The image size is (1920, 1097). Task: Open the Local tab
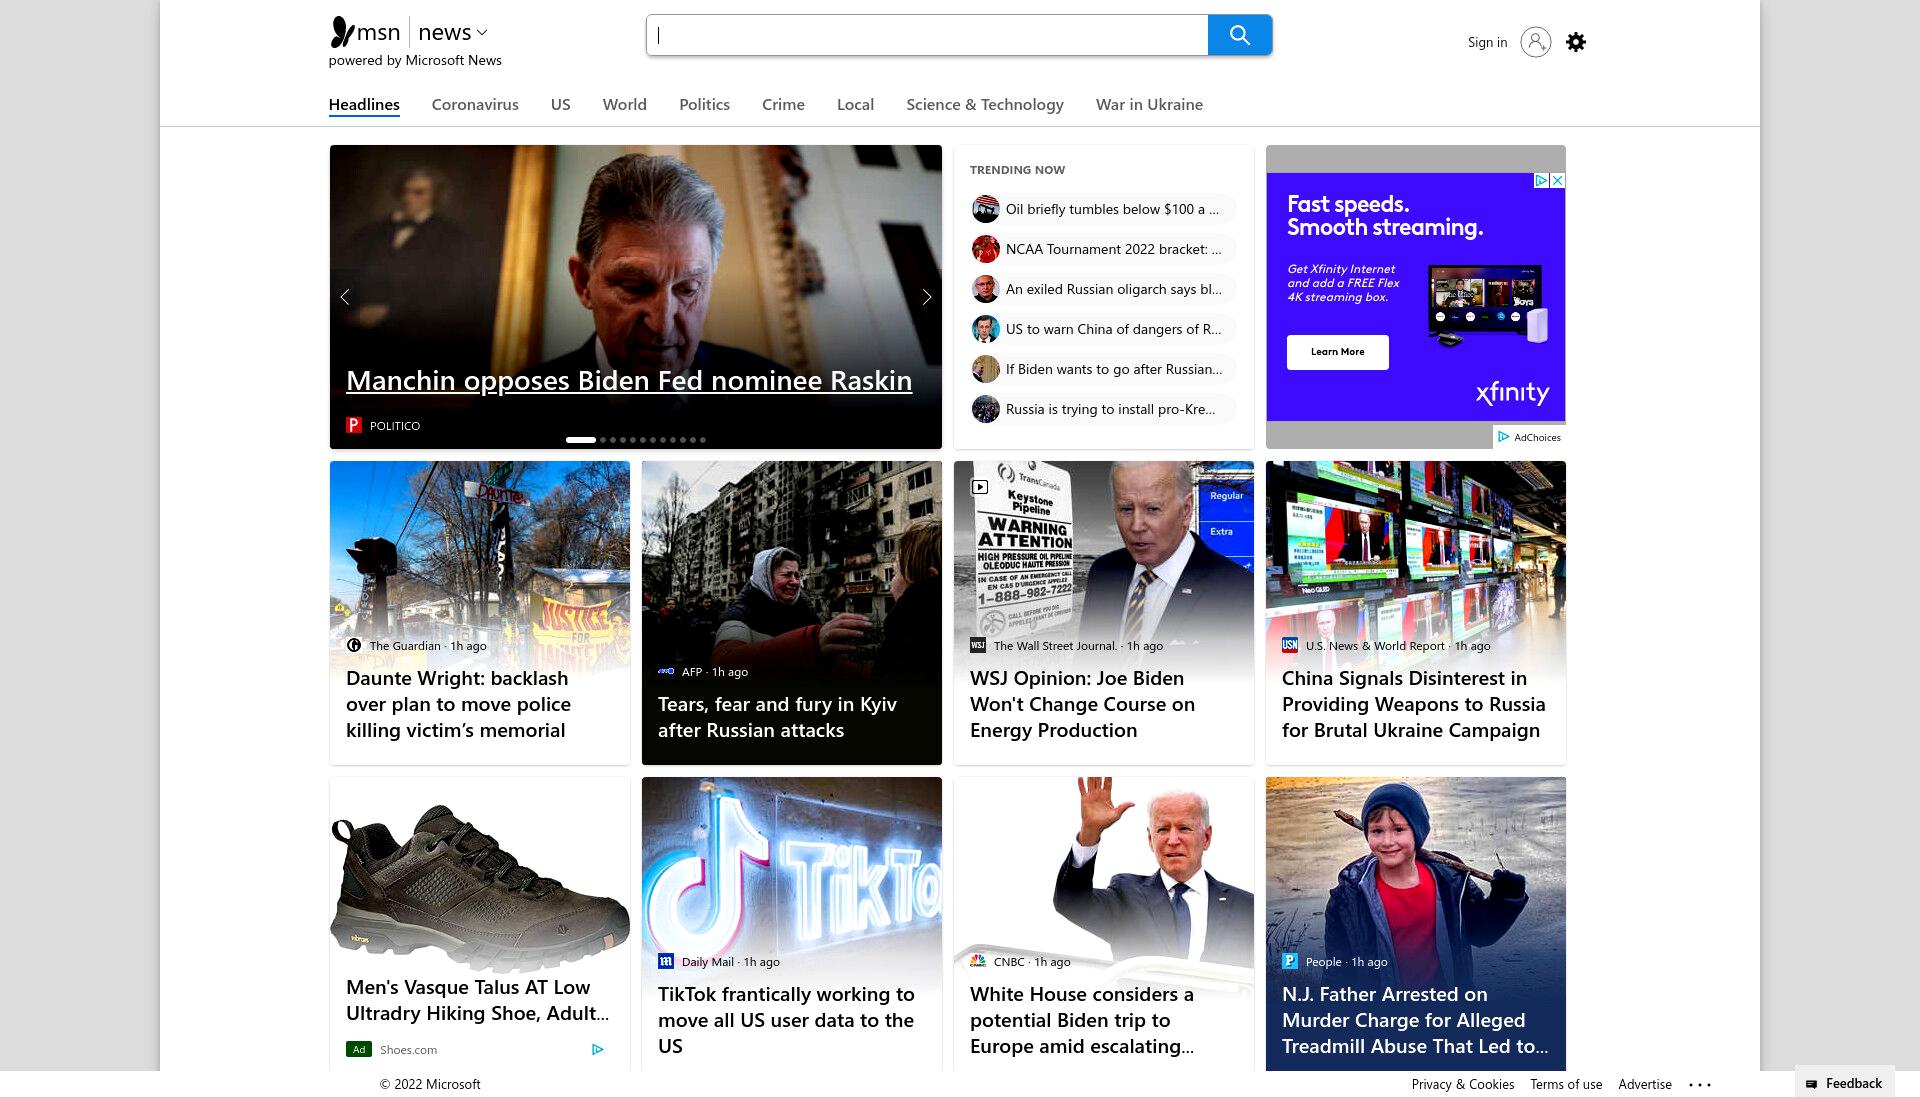[x=855, y=104]
